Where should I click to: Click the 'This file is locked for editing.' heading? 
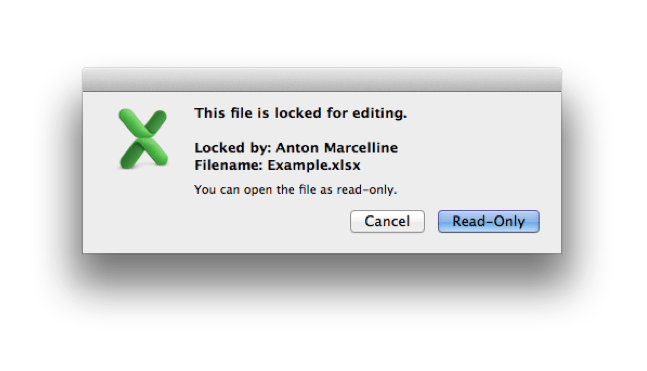tap(300, 113)
